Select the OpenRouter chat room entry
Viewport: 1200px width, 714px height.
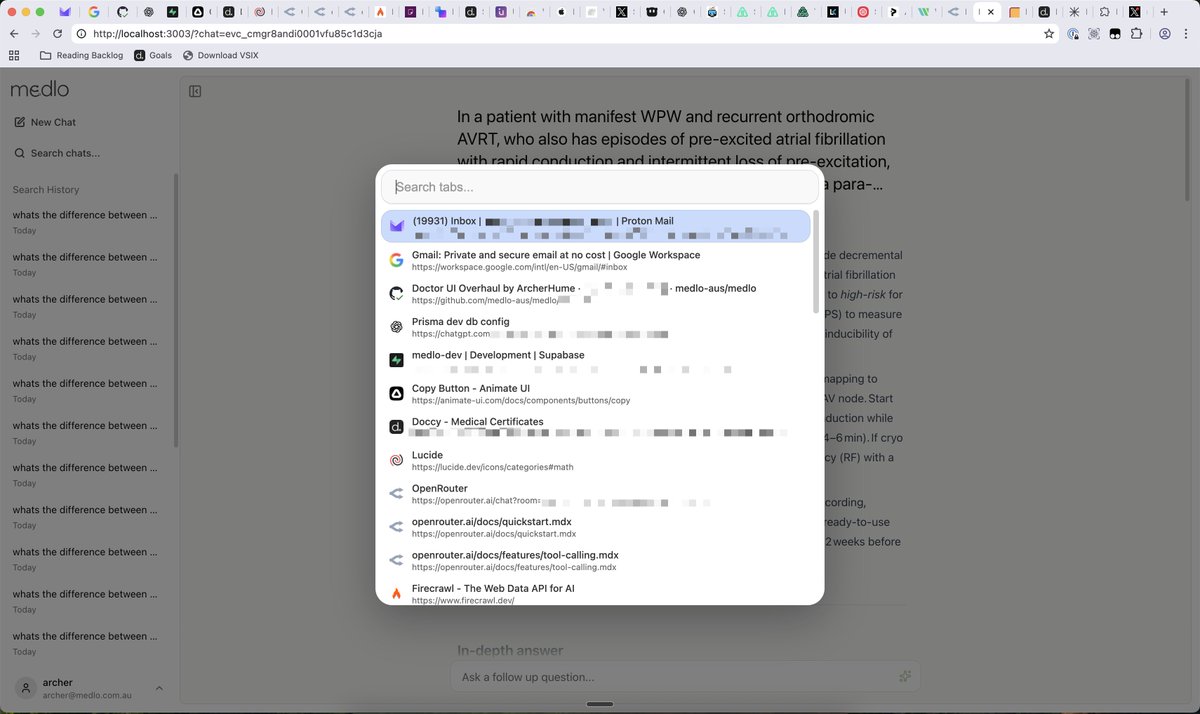596,493
